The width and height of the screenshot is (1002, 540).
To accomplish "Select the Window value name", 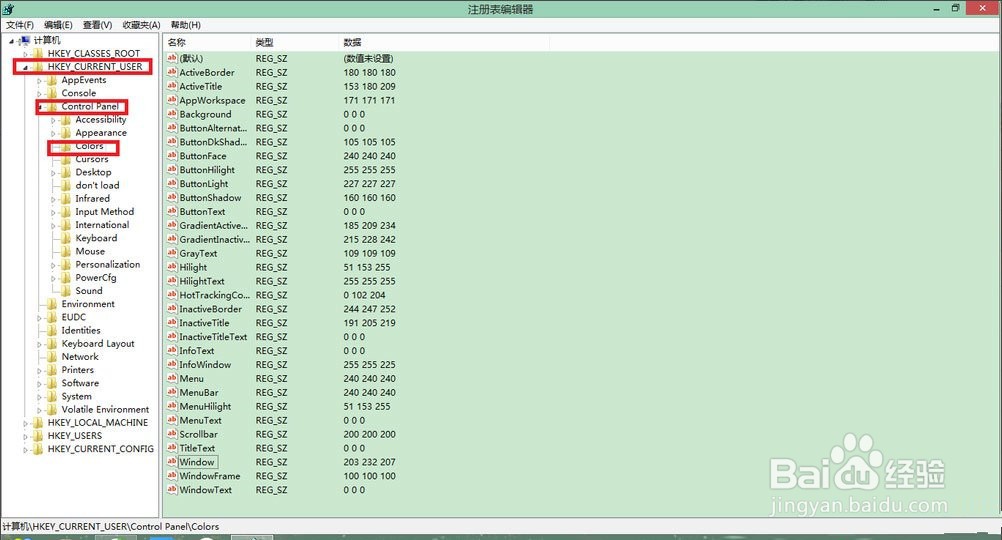I will pos(197,462).
